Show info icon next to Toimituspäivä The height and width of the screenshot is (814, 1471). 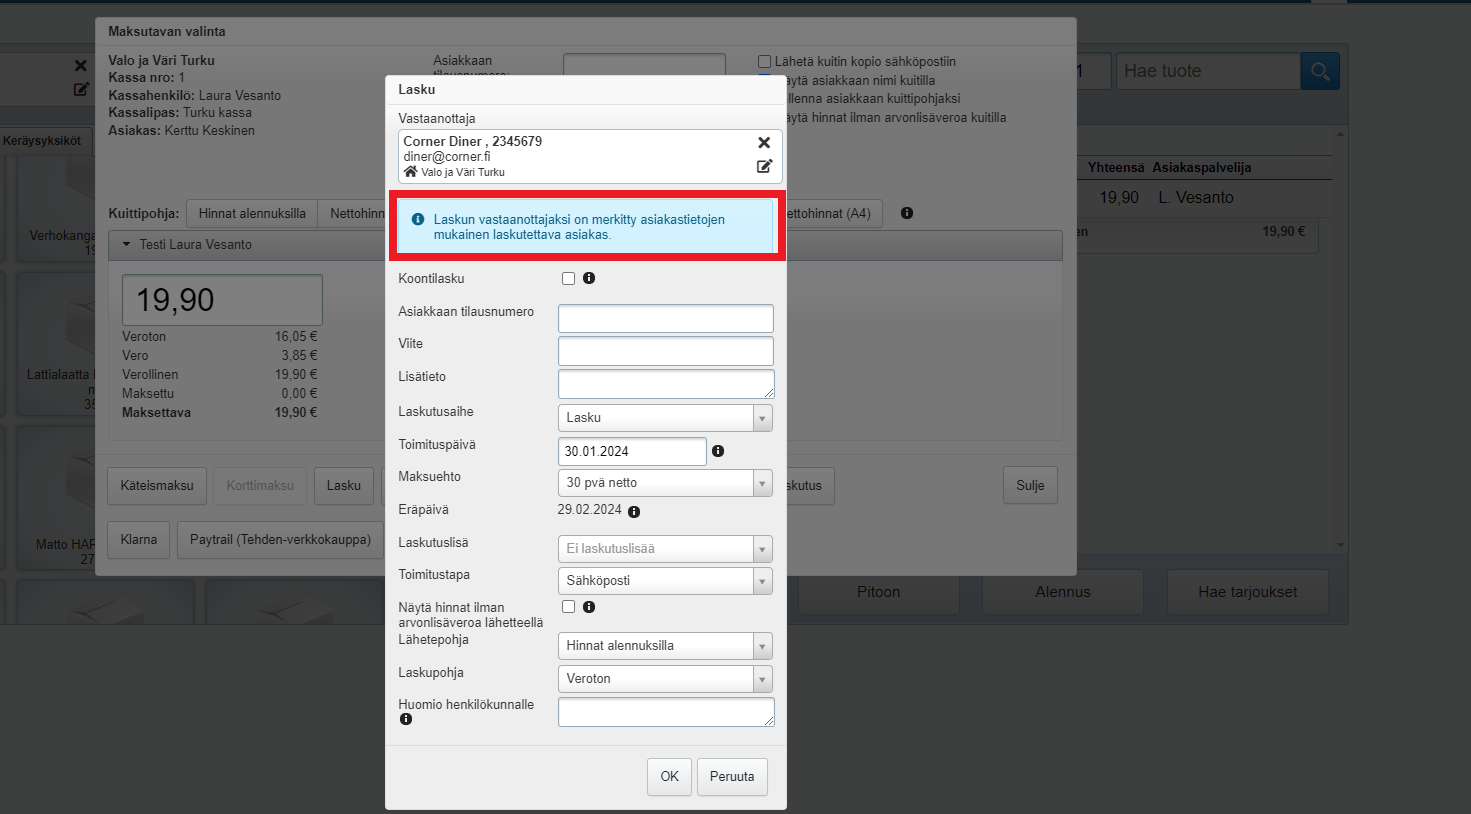click(718, 451)
